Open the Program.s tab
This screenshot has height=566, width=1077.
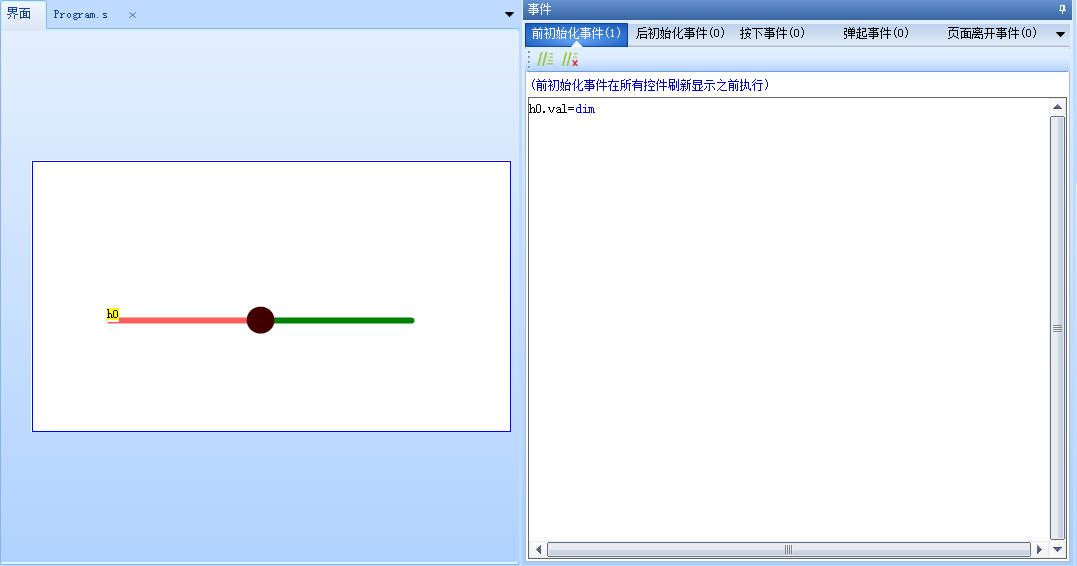[81, 15]
